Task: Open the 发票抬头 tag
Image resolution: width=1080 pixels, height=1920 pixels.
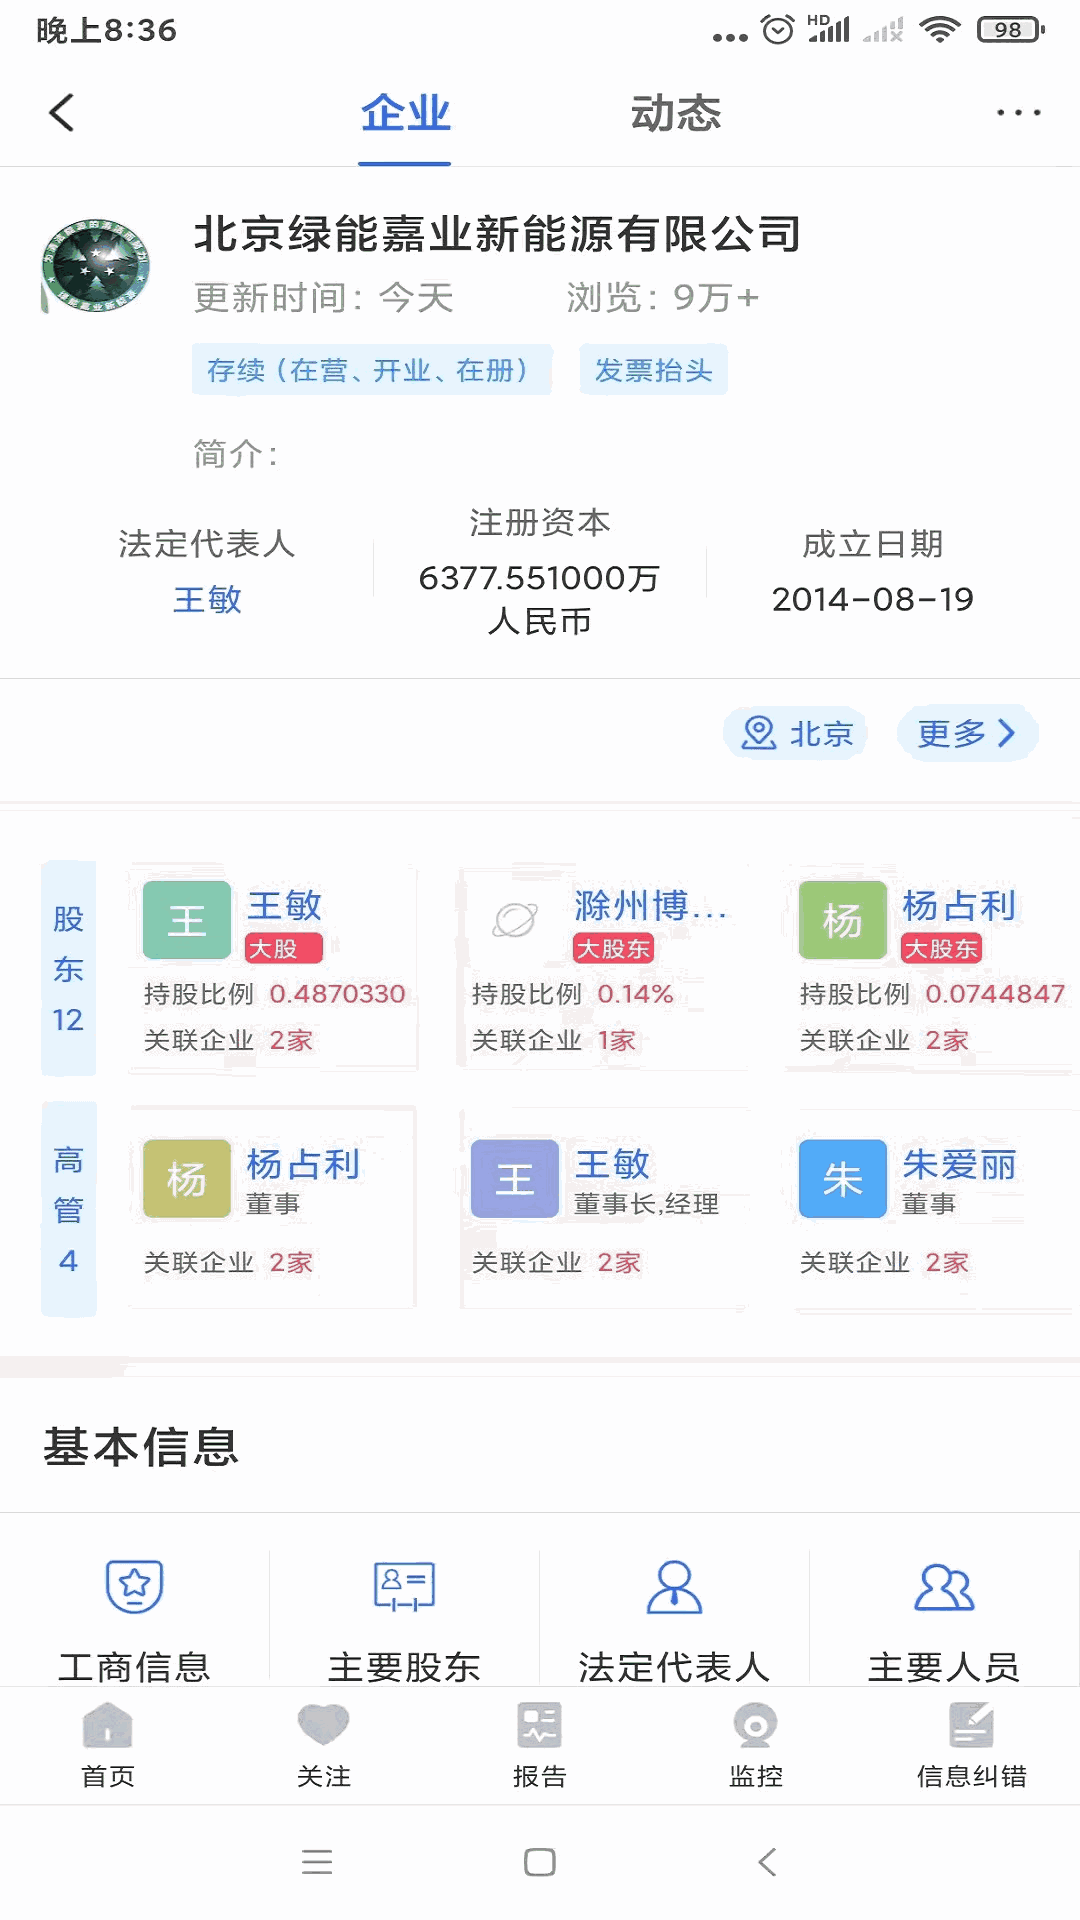Action: 653,370
